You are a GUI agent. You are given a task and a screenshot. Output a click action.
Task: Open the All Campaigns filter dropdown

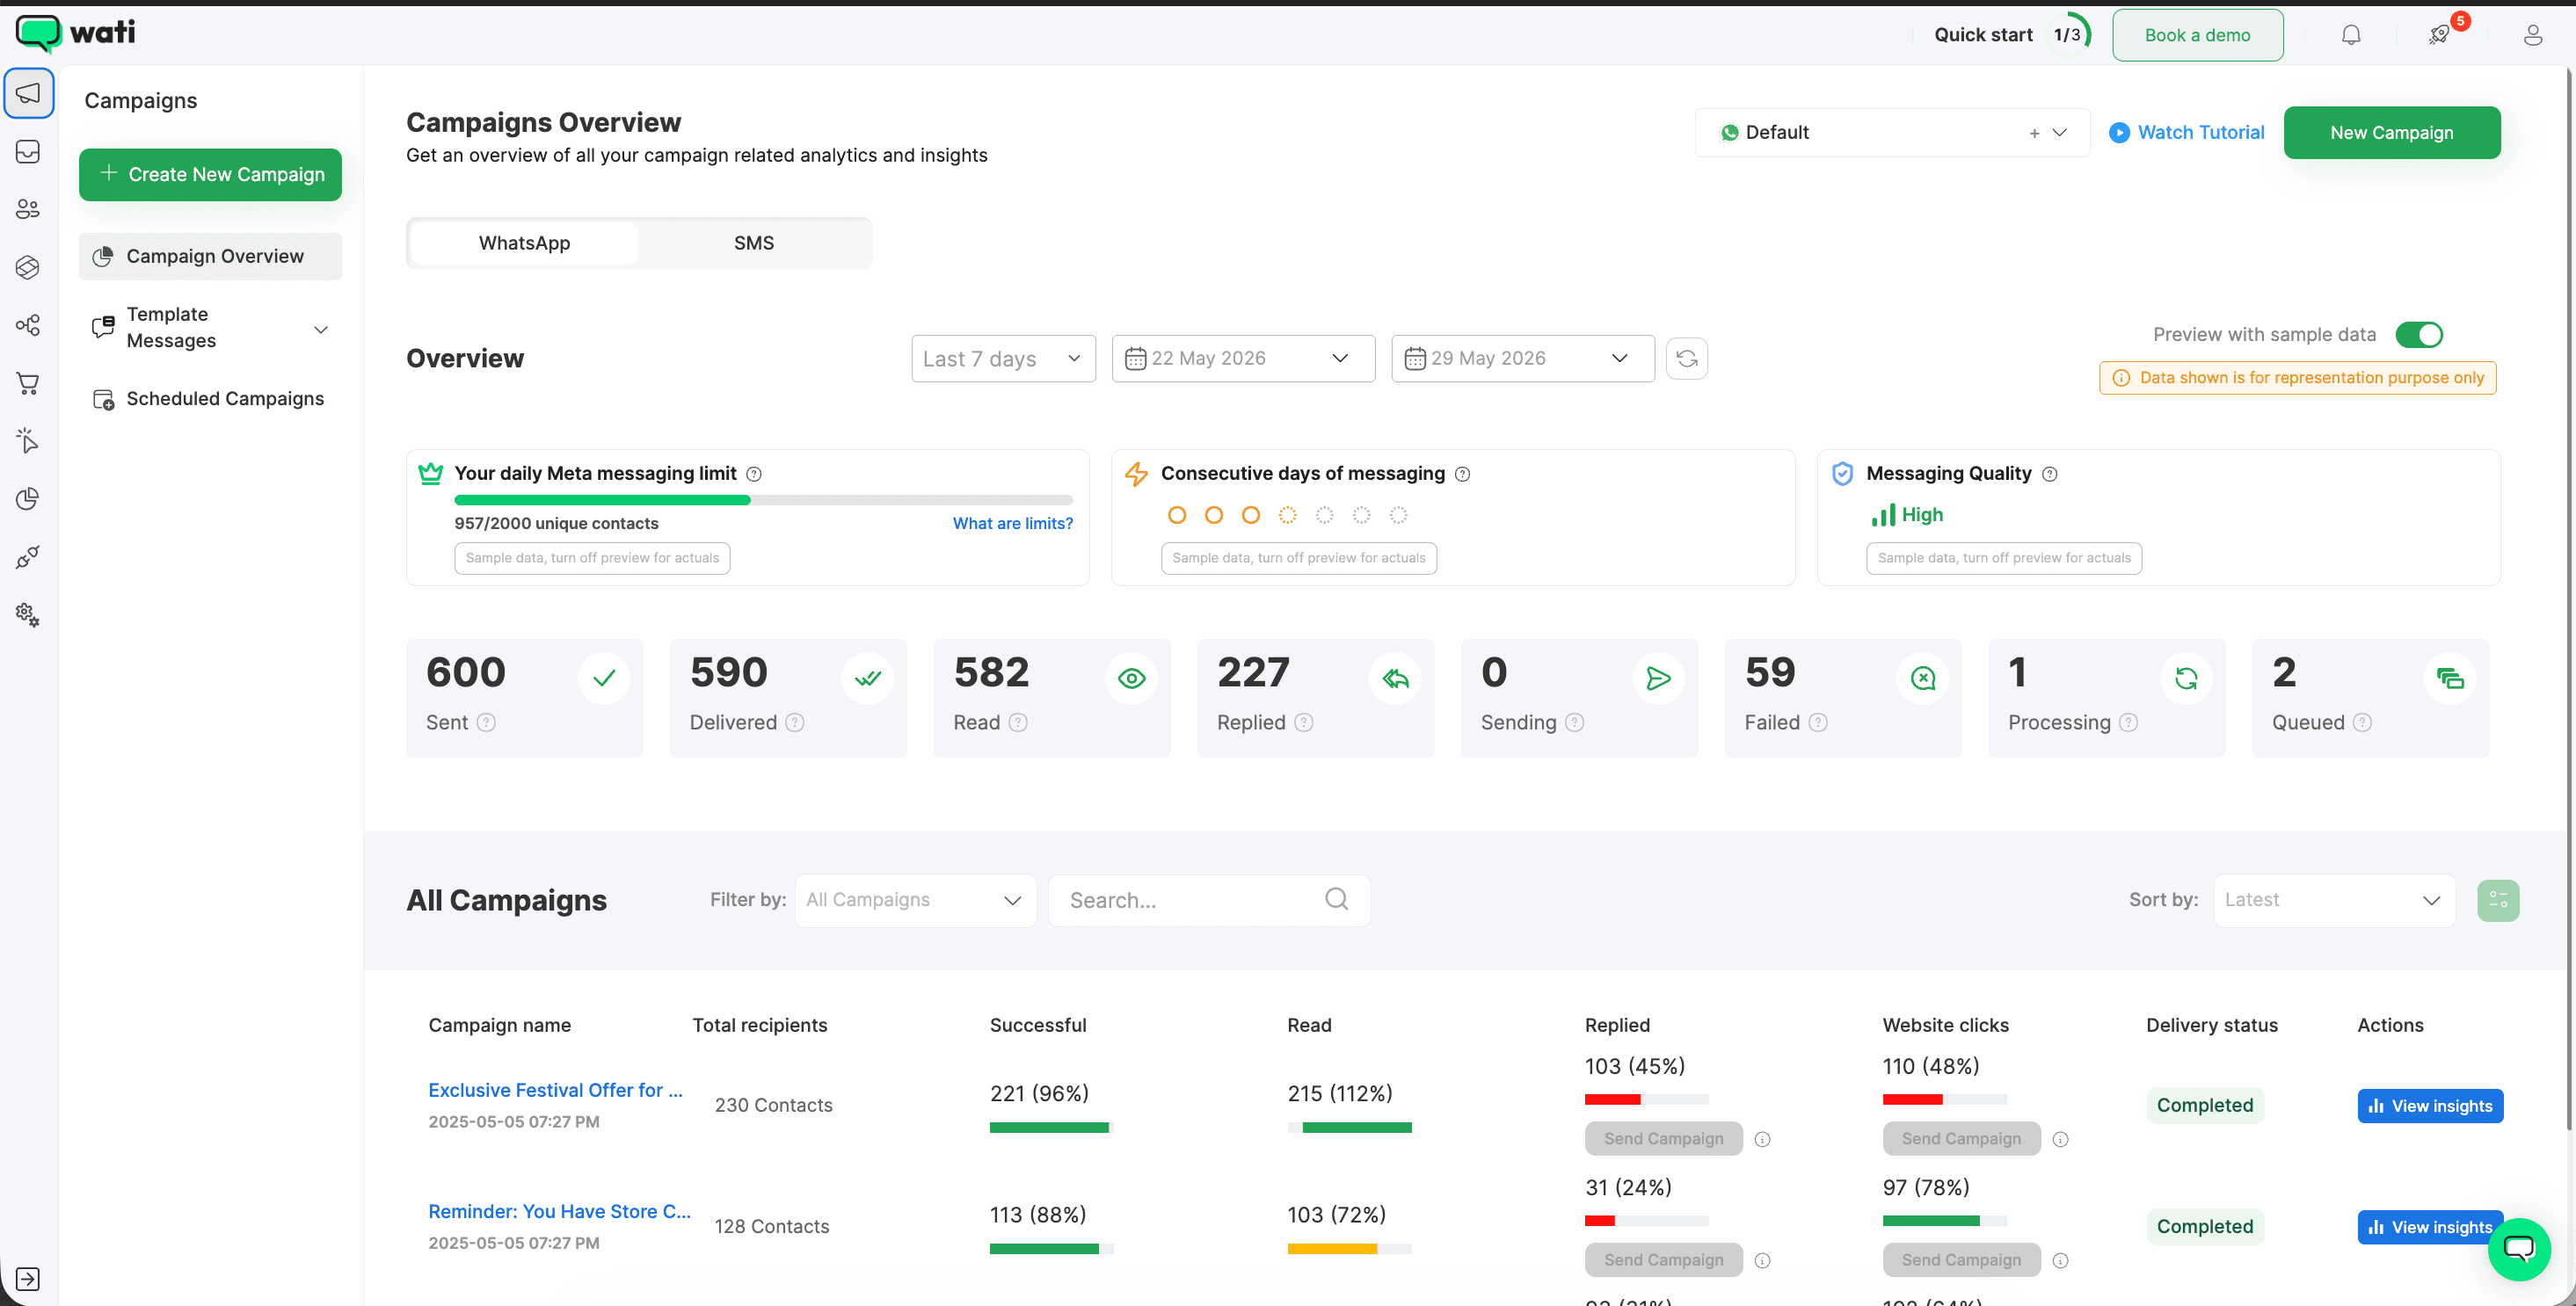click(x=915, y=900)
